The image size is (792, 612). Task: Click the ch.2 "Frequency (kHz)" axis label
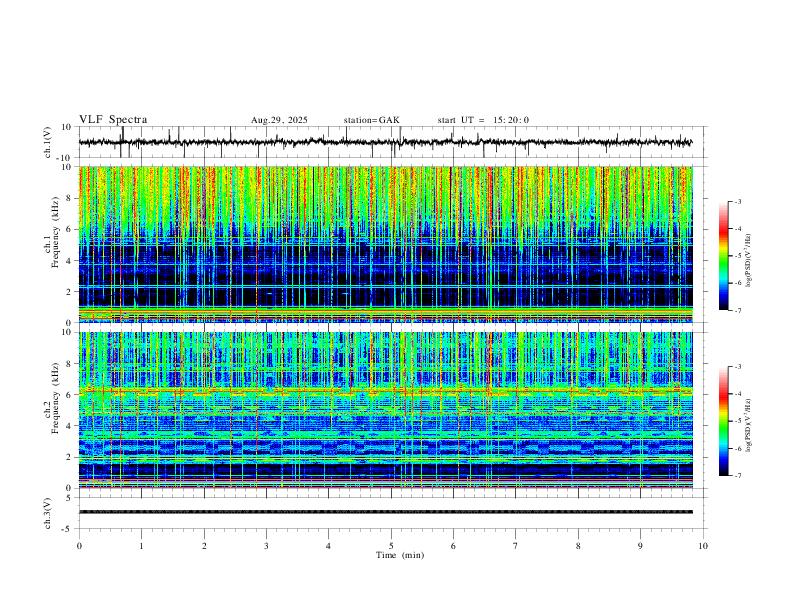tap(55, 397)
